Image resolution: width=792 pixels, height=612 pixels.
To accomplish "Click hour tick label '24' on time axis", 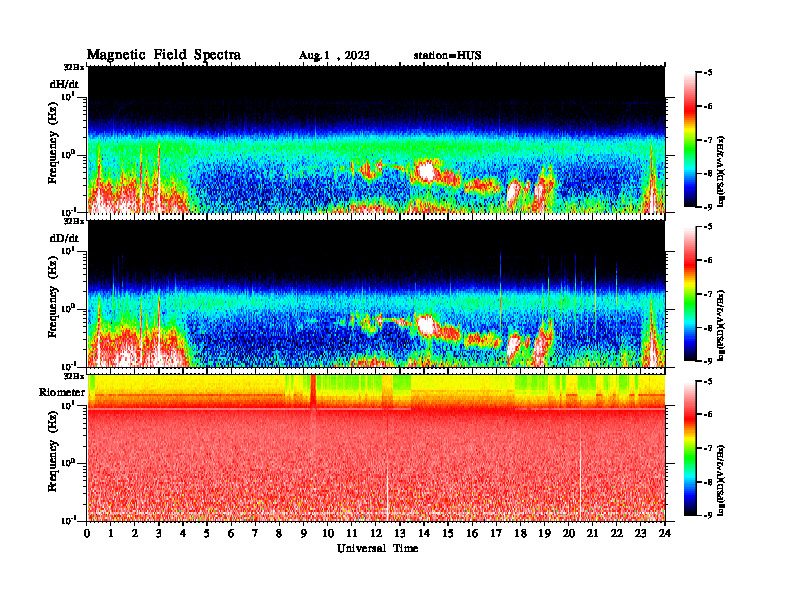I will pyautogui.click(x=665, y=534).
